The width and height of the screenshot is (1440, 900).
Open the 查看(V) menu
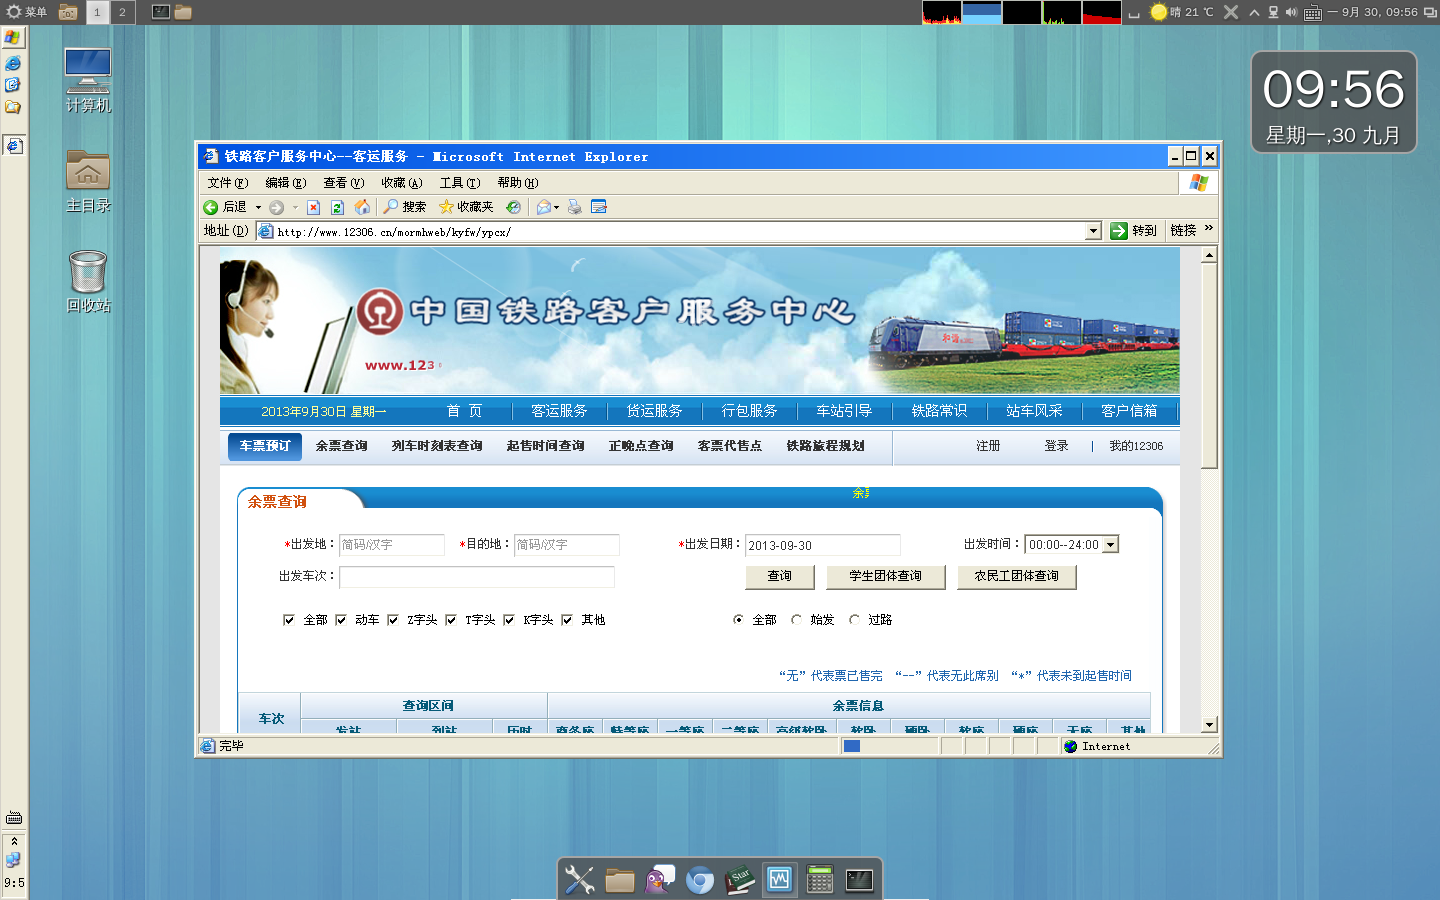point(344,183)
